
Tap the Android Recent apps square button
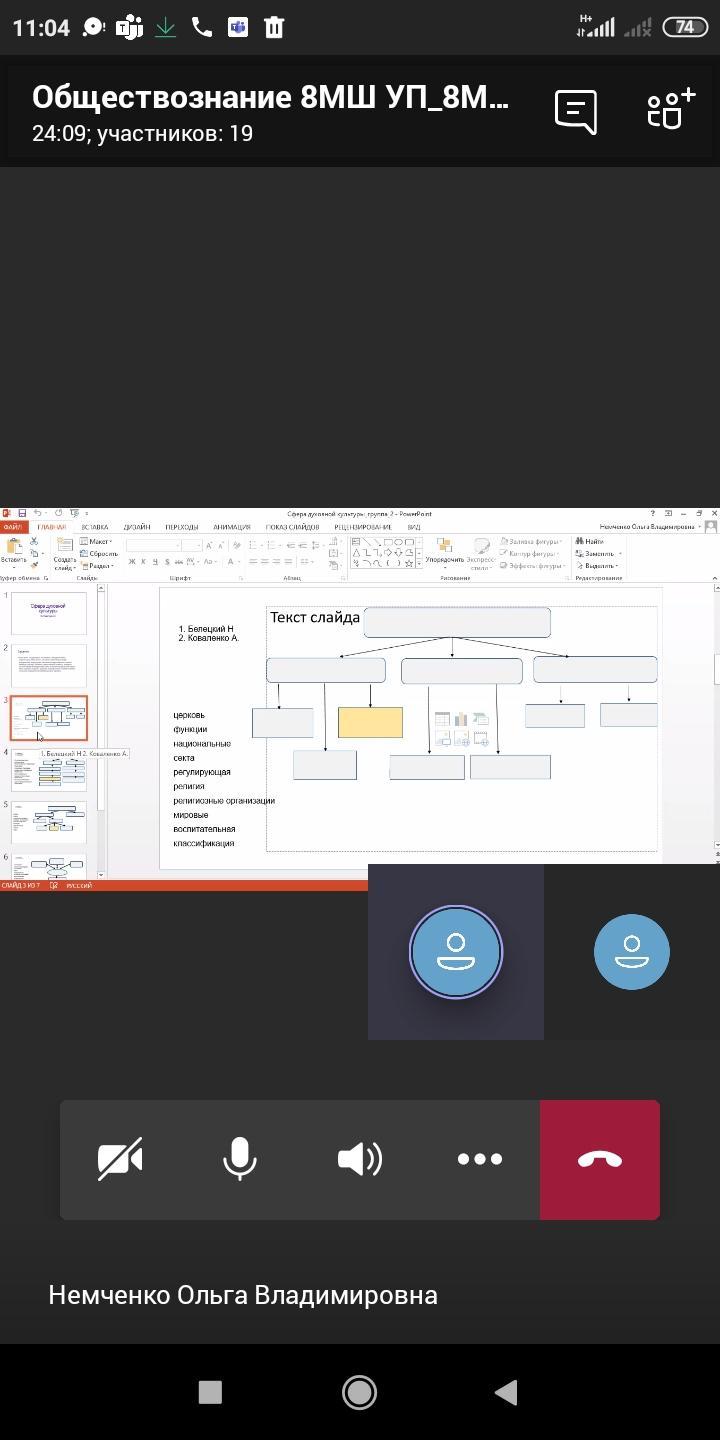[x=210, y=1392]
